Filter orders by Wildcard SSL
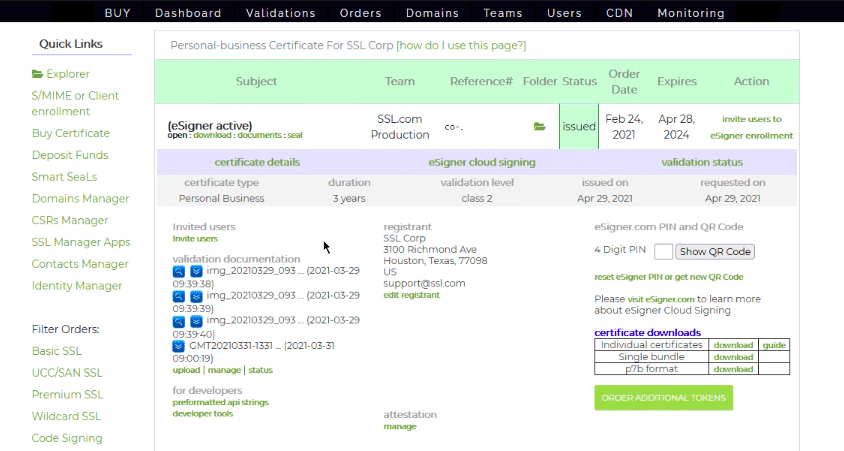Image resolution: width=844 pixels, height=451 pixels. pyautogui.click(x=66, y=416)
